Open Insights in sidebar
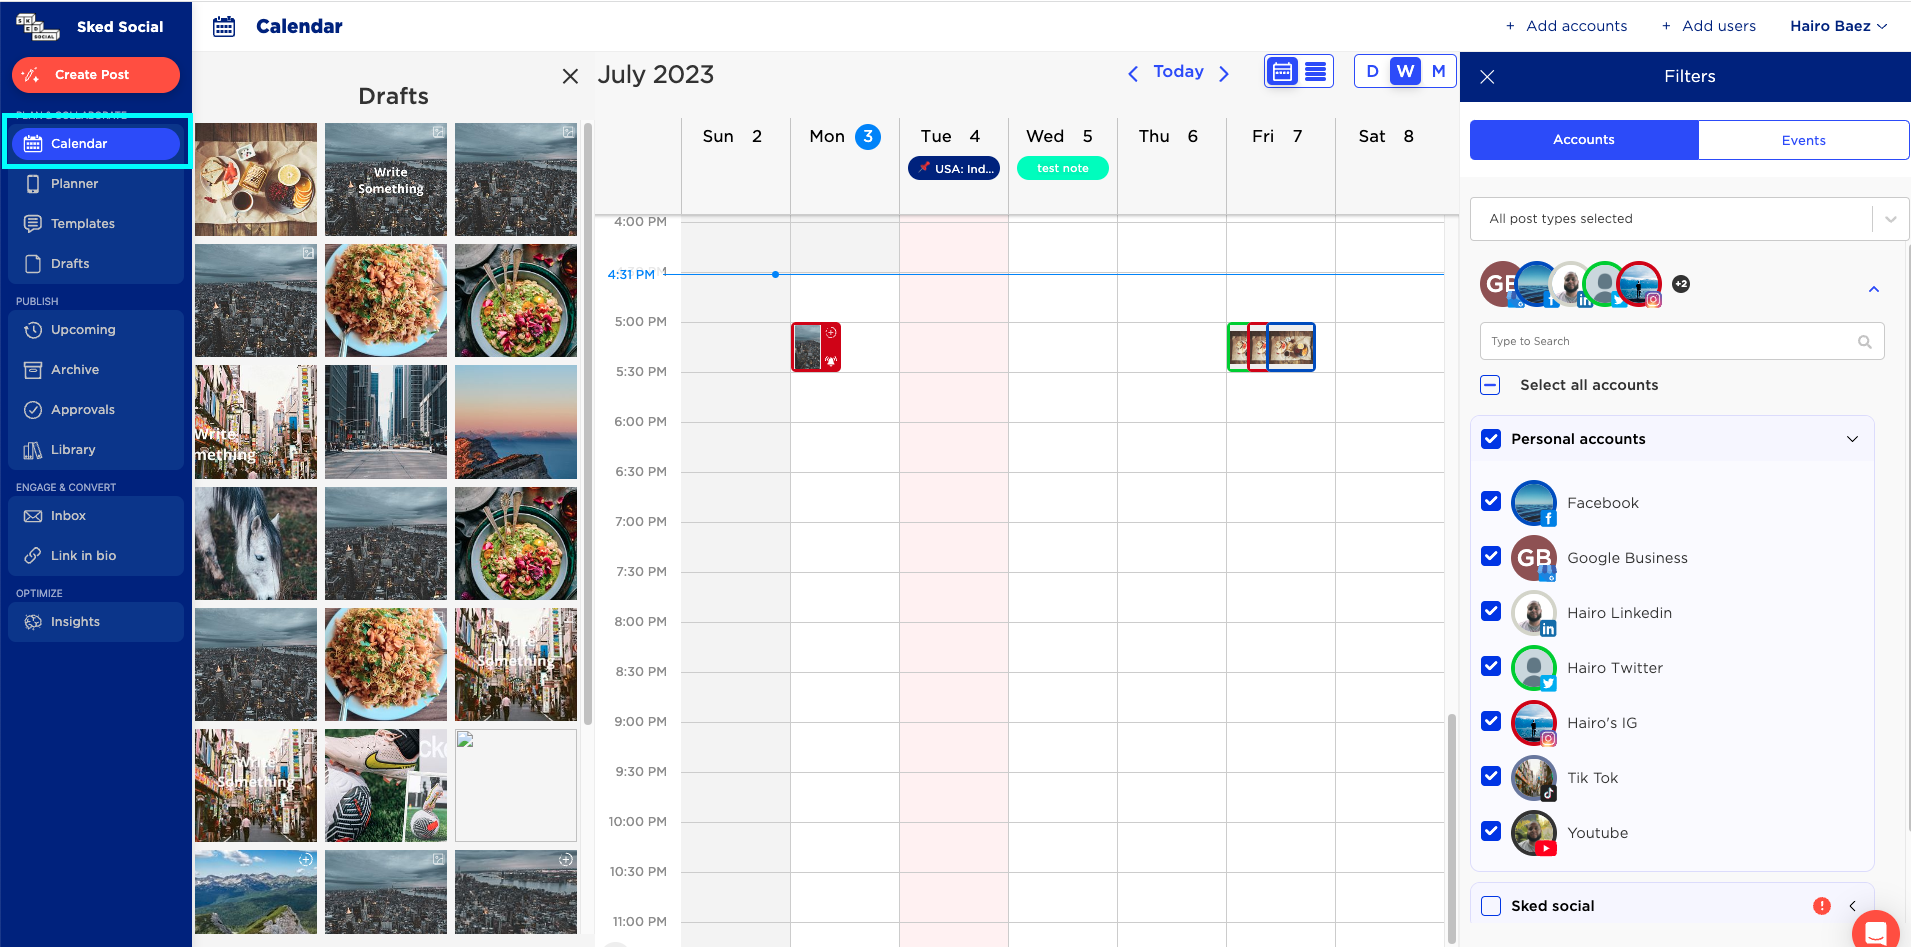Viewport: 1911px width, 947px height. [96, 622]
